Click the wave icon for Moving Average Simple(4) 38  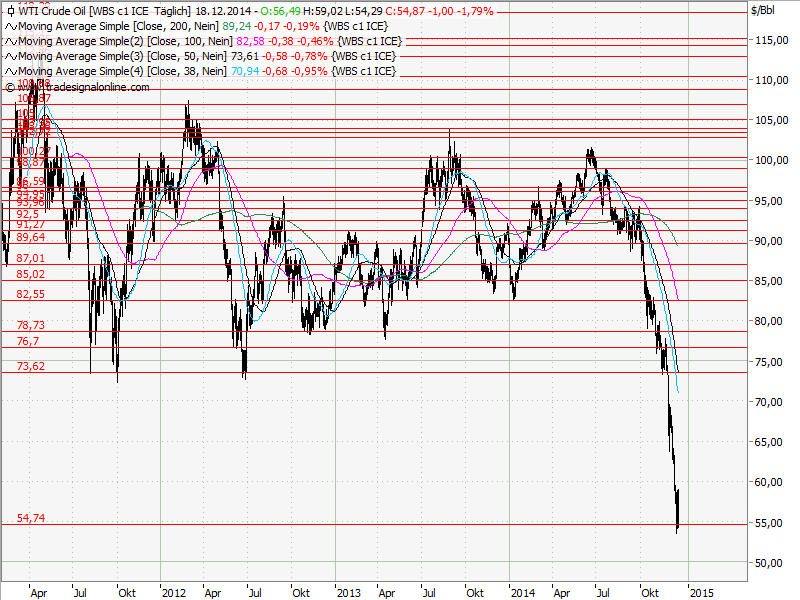tap(10, 70)
